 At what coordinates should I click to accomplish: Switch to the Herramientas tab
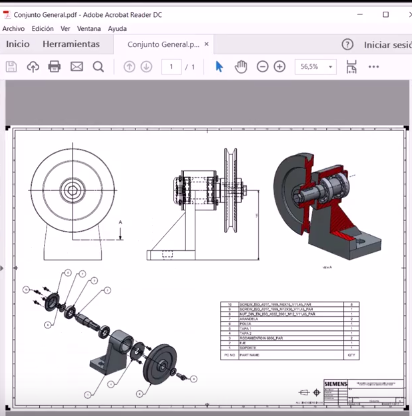[71, 44]
